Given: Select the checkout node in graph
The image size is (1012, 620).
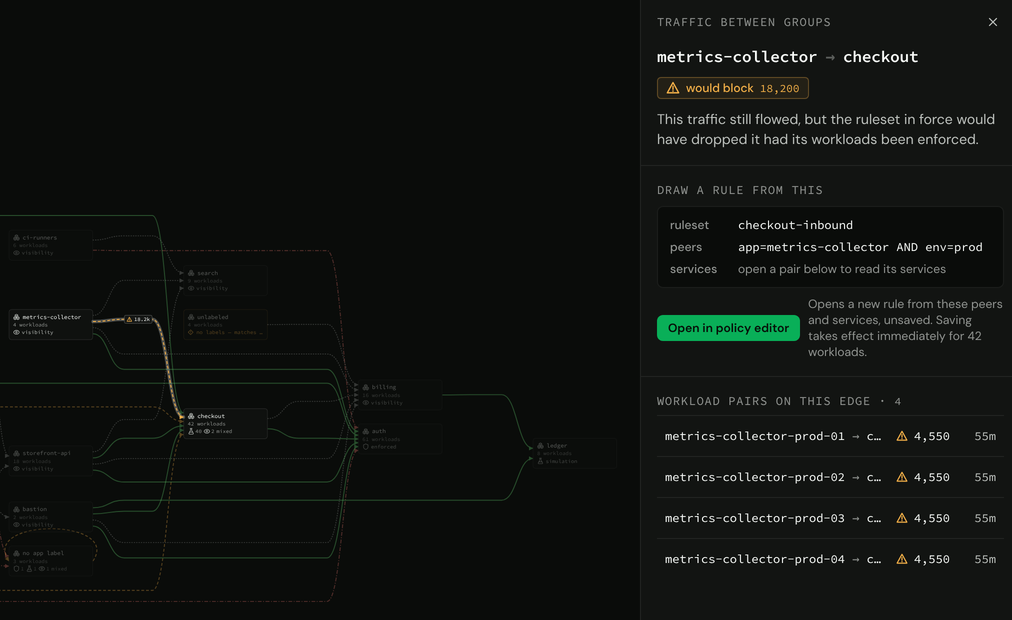Looking at the screenshot, I should click(x=225, y=423).
